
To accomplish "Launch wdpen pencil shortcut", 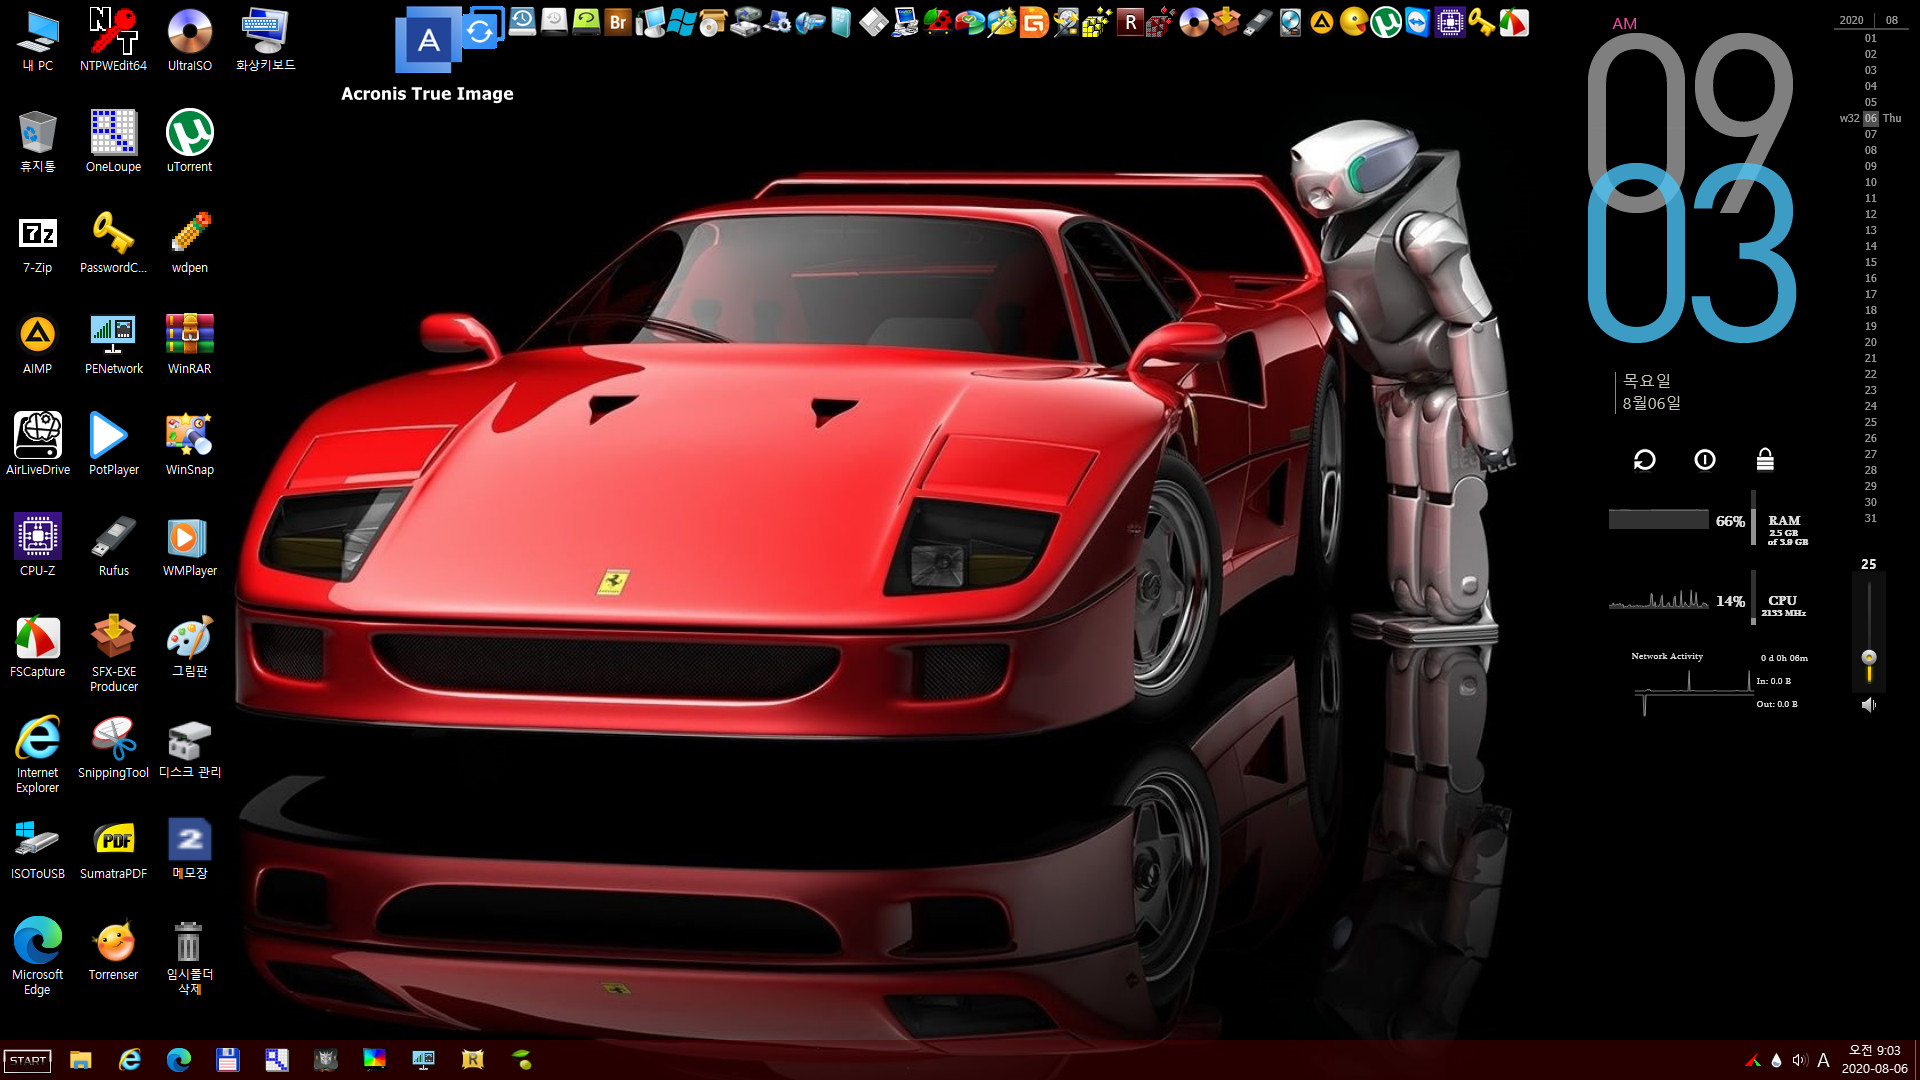I will pyautogui.click(x=189, y=242).
